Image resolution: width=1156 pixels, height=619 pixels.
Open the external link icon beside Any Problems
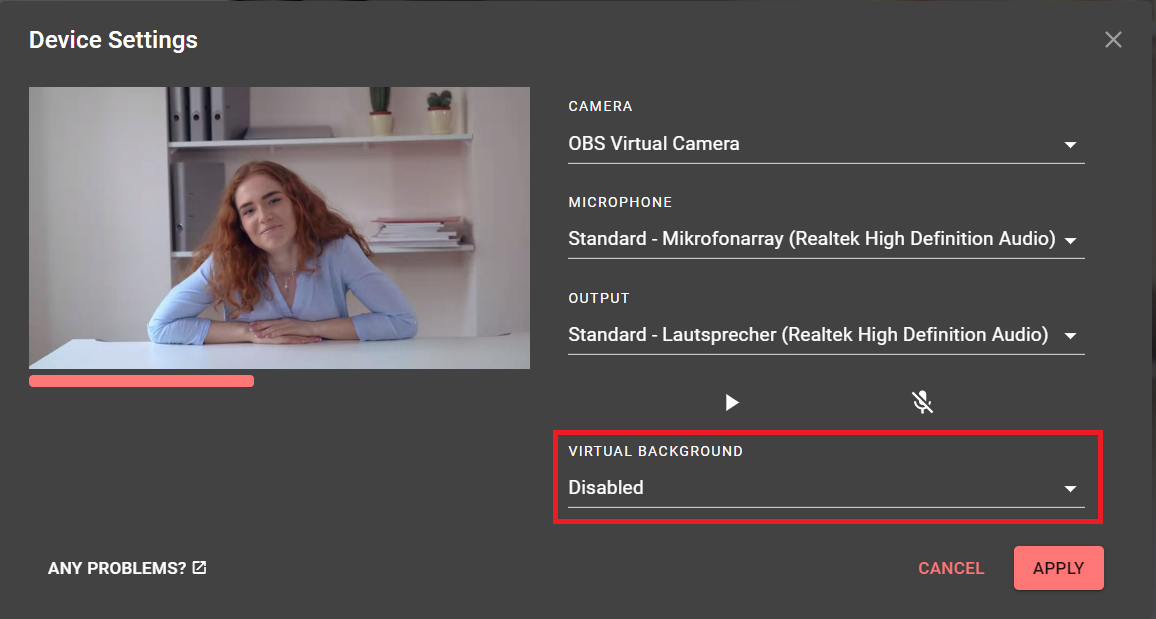(199, 567)
